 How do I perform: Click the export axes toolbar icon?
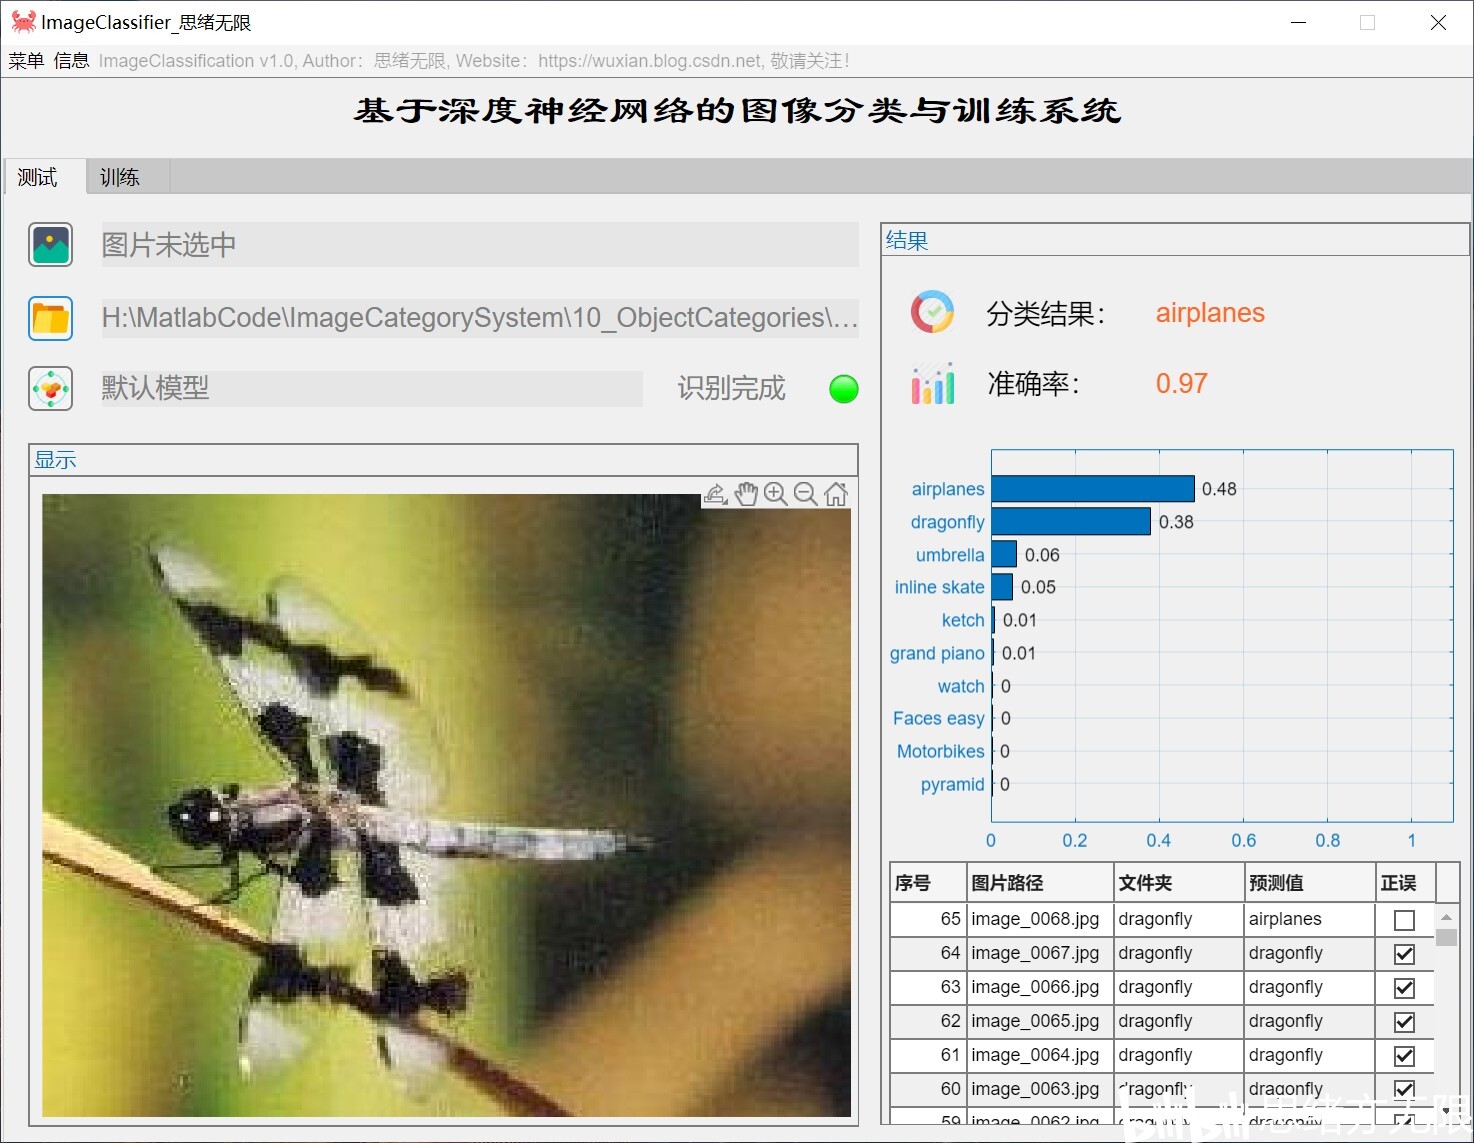pyautogui.click(x=716, y=494)
